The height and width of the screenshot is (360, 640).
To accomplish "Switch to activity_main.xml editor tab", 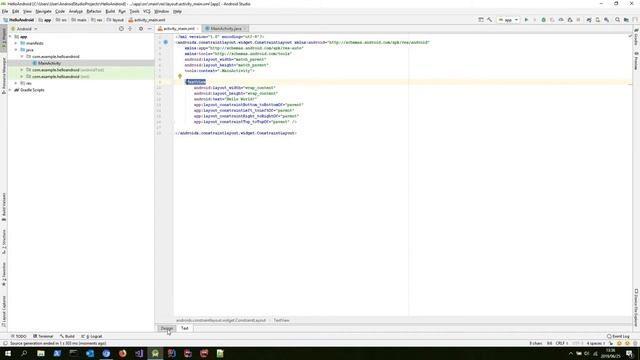I will [178, 29].
